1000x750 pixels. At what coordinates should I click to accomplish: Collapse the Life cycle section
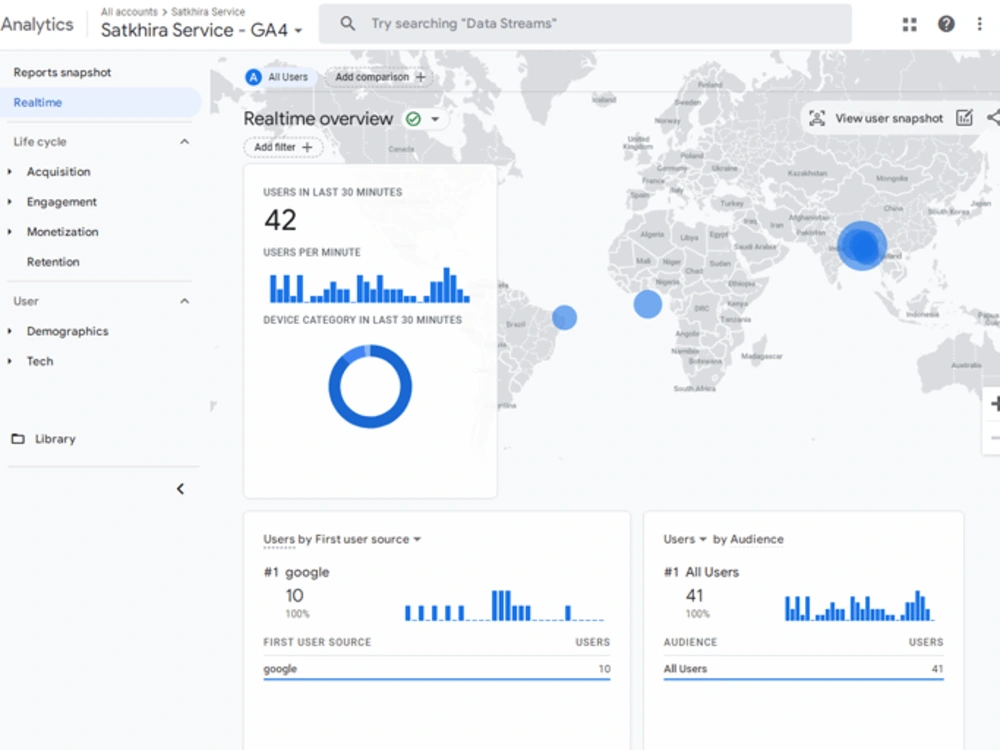184,142
